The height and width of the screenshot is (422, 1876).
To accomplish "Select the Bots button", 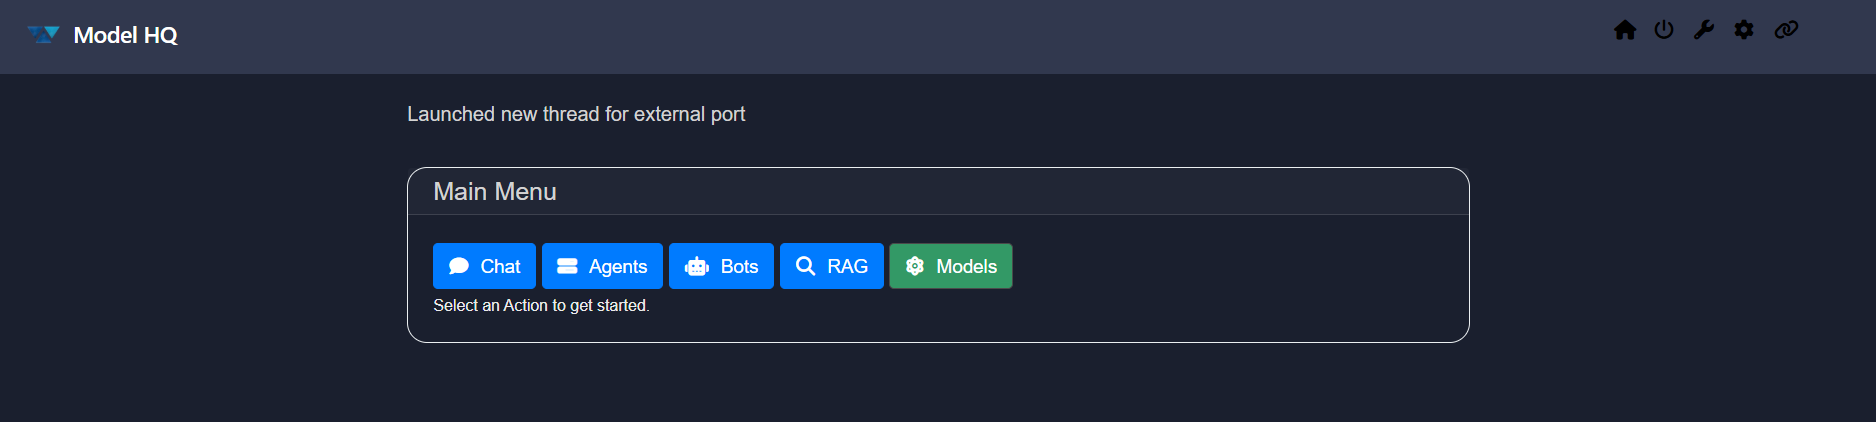I will 721,266.
